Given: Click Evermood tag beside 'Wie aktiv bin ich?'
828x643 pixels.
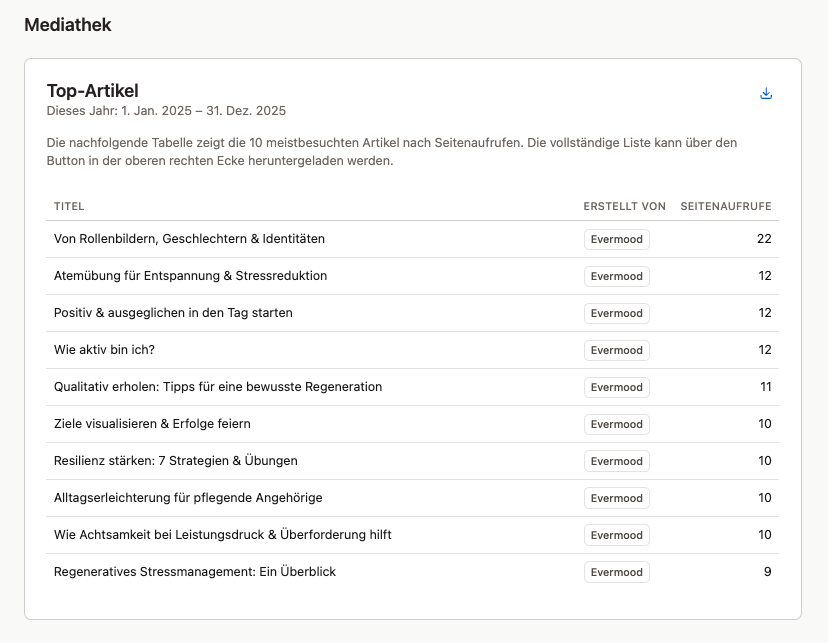Looking at the screenshot, I should [616, 350].
